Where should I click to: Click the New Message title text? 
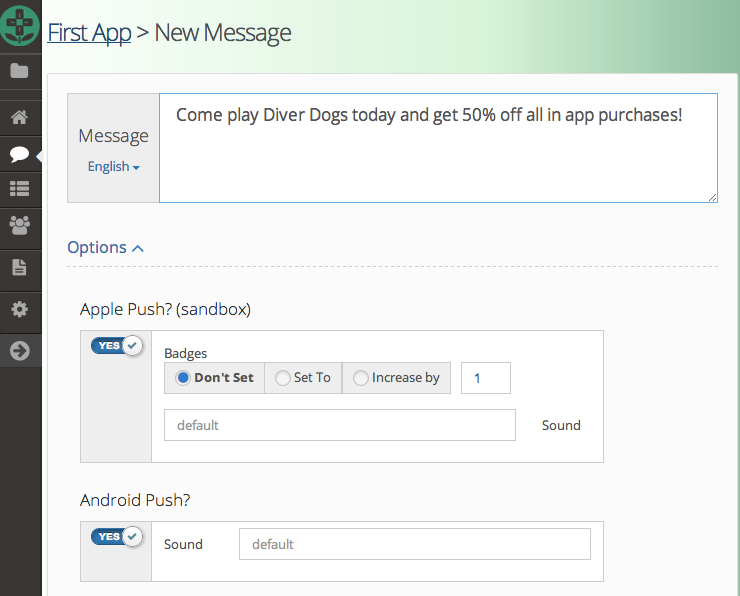[223, 33]
